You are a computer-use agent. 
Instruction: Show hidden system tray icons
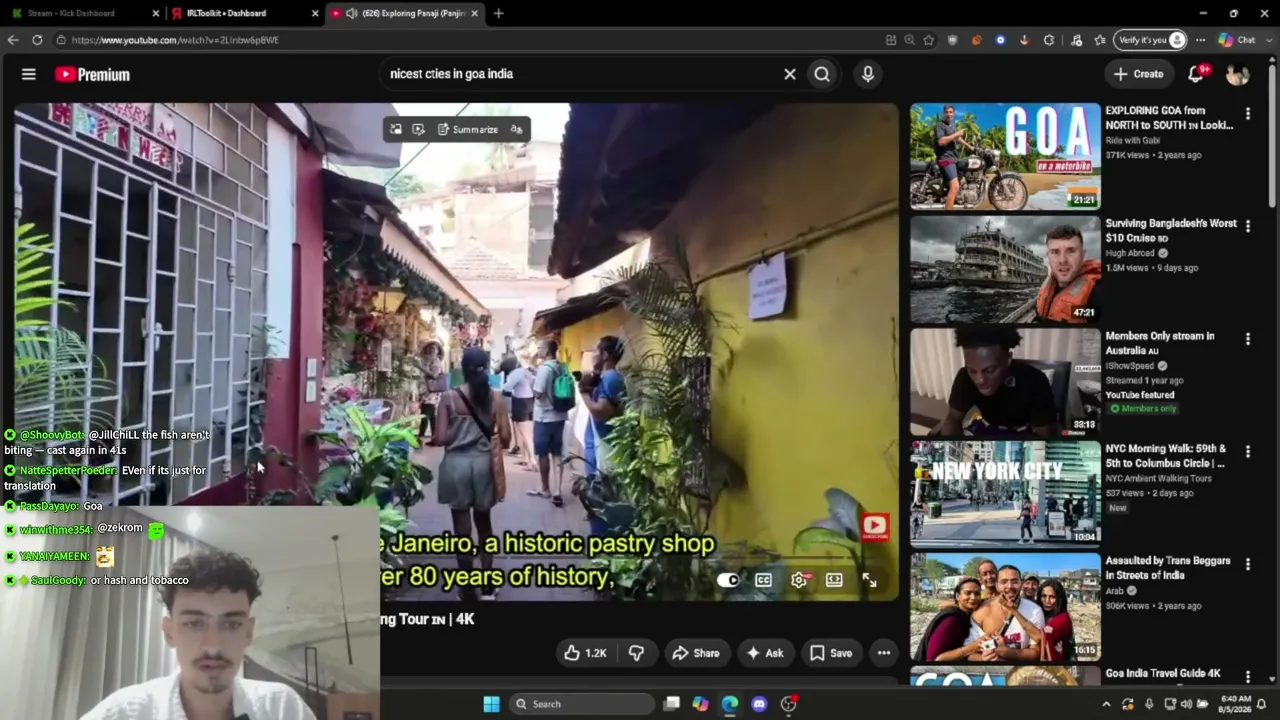click(x=1106, y=704)
